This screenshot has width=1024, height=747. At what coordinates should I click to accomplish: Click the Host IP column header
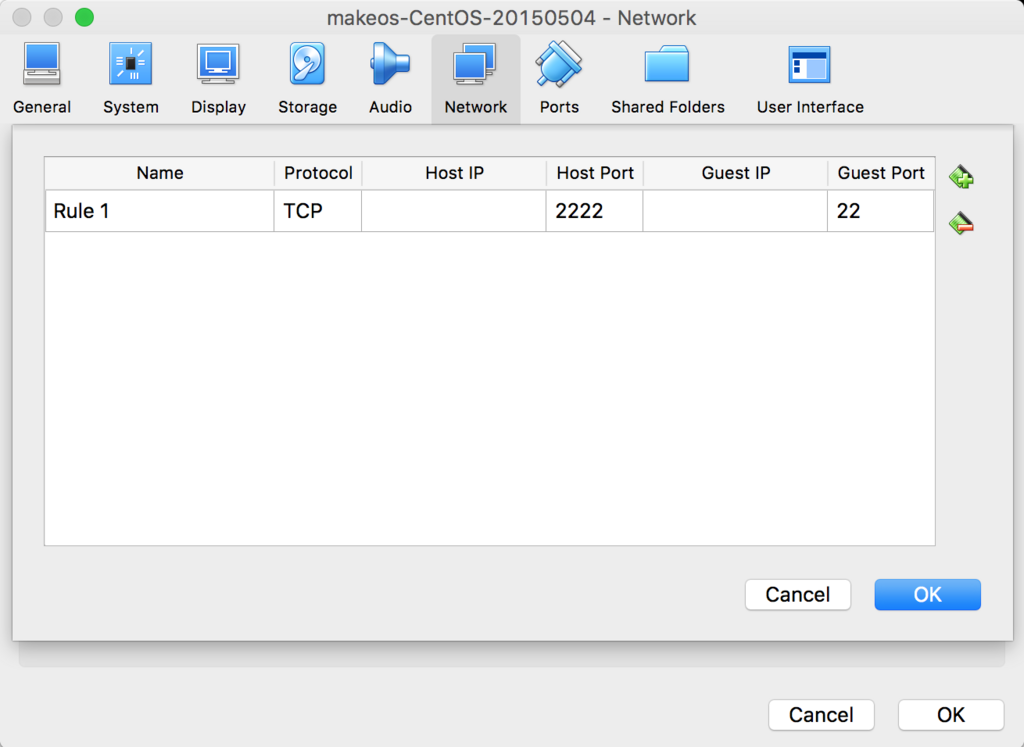pos(454,173)
